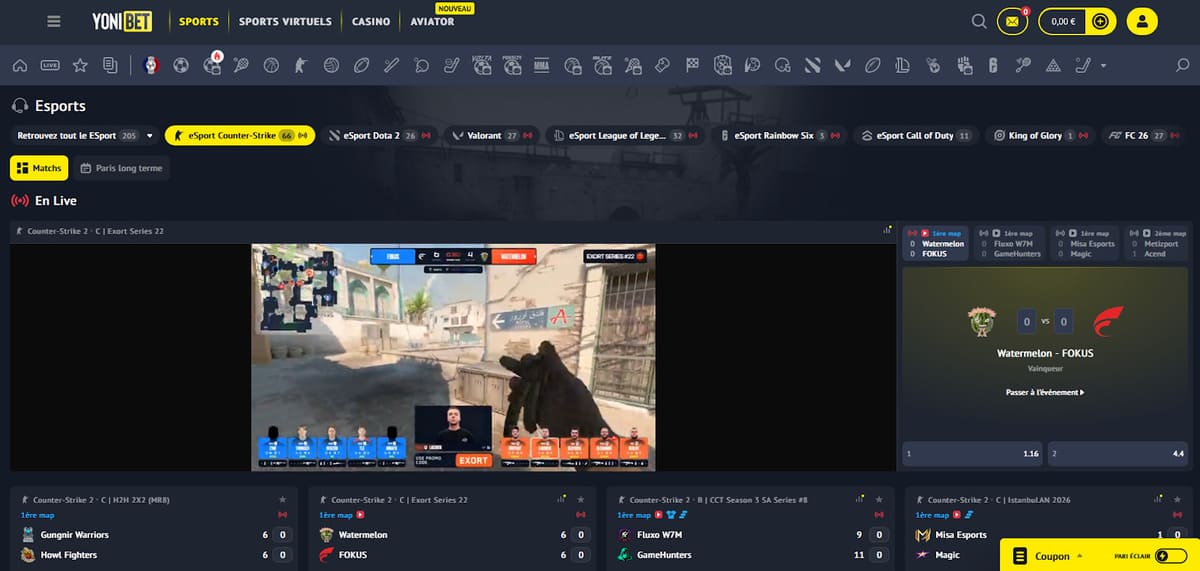1200x571 pixels.
Task: Open the hamburger main menu
Action: click(x=54, y=21)
